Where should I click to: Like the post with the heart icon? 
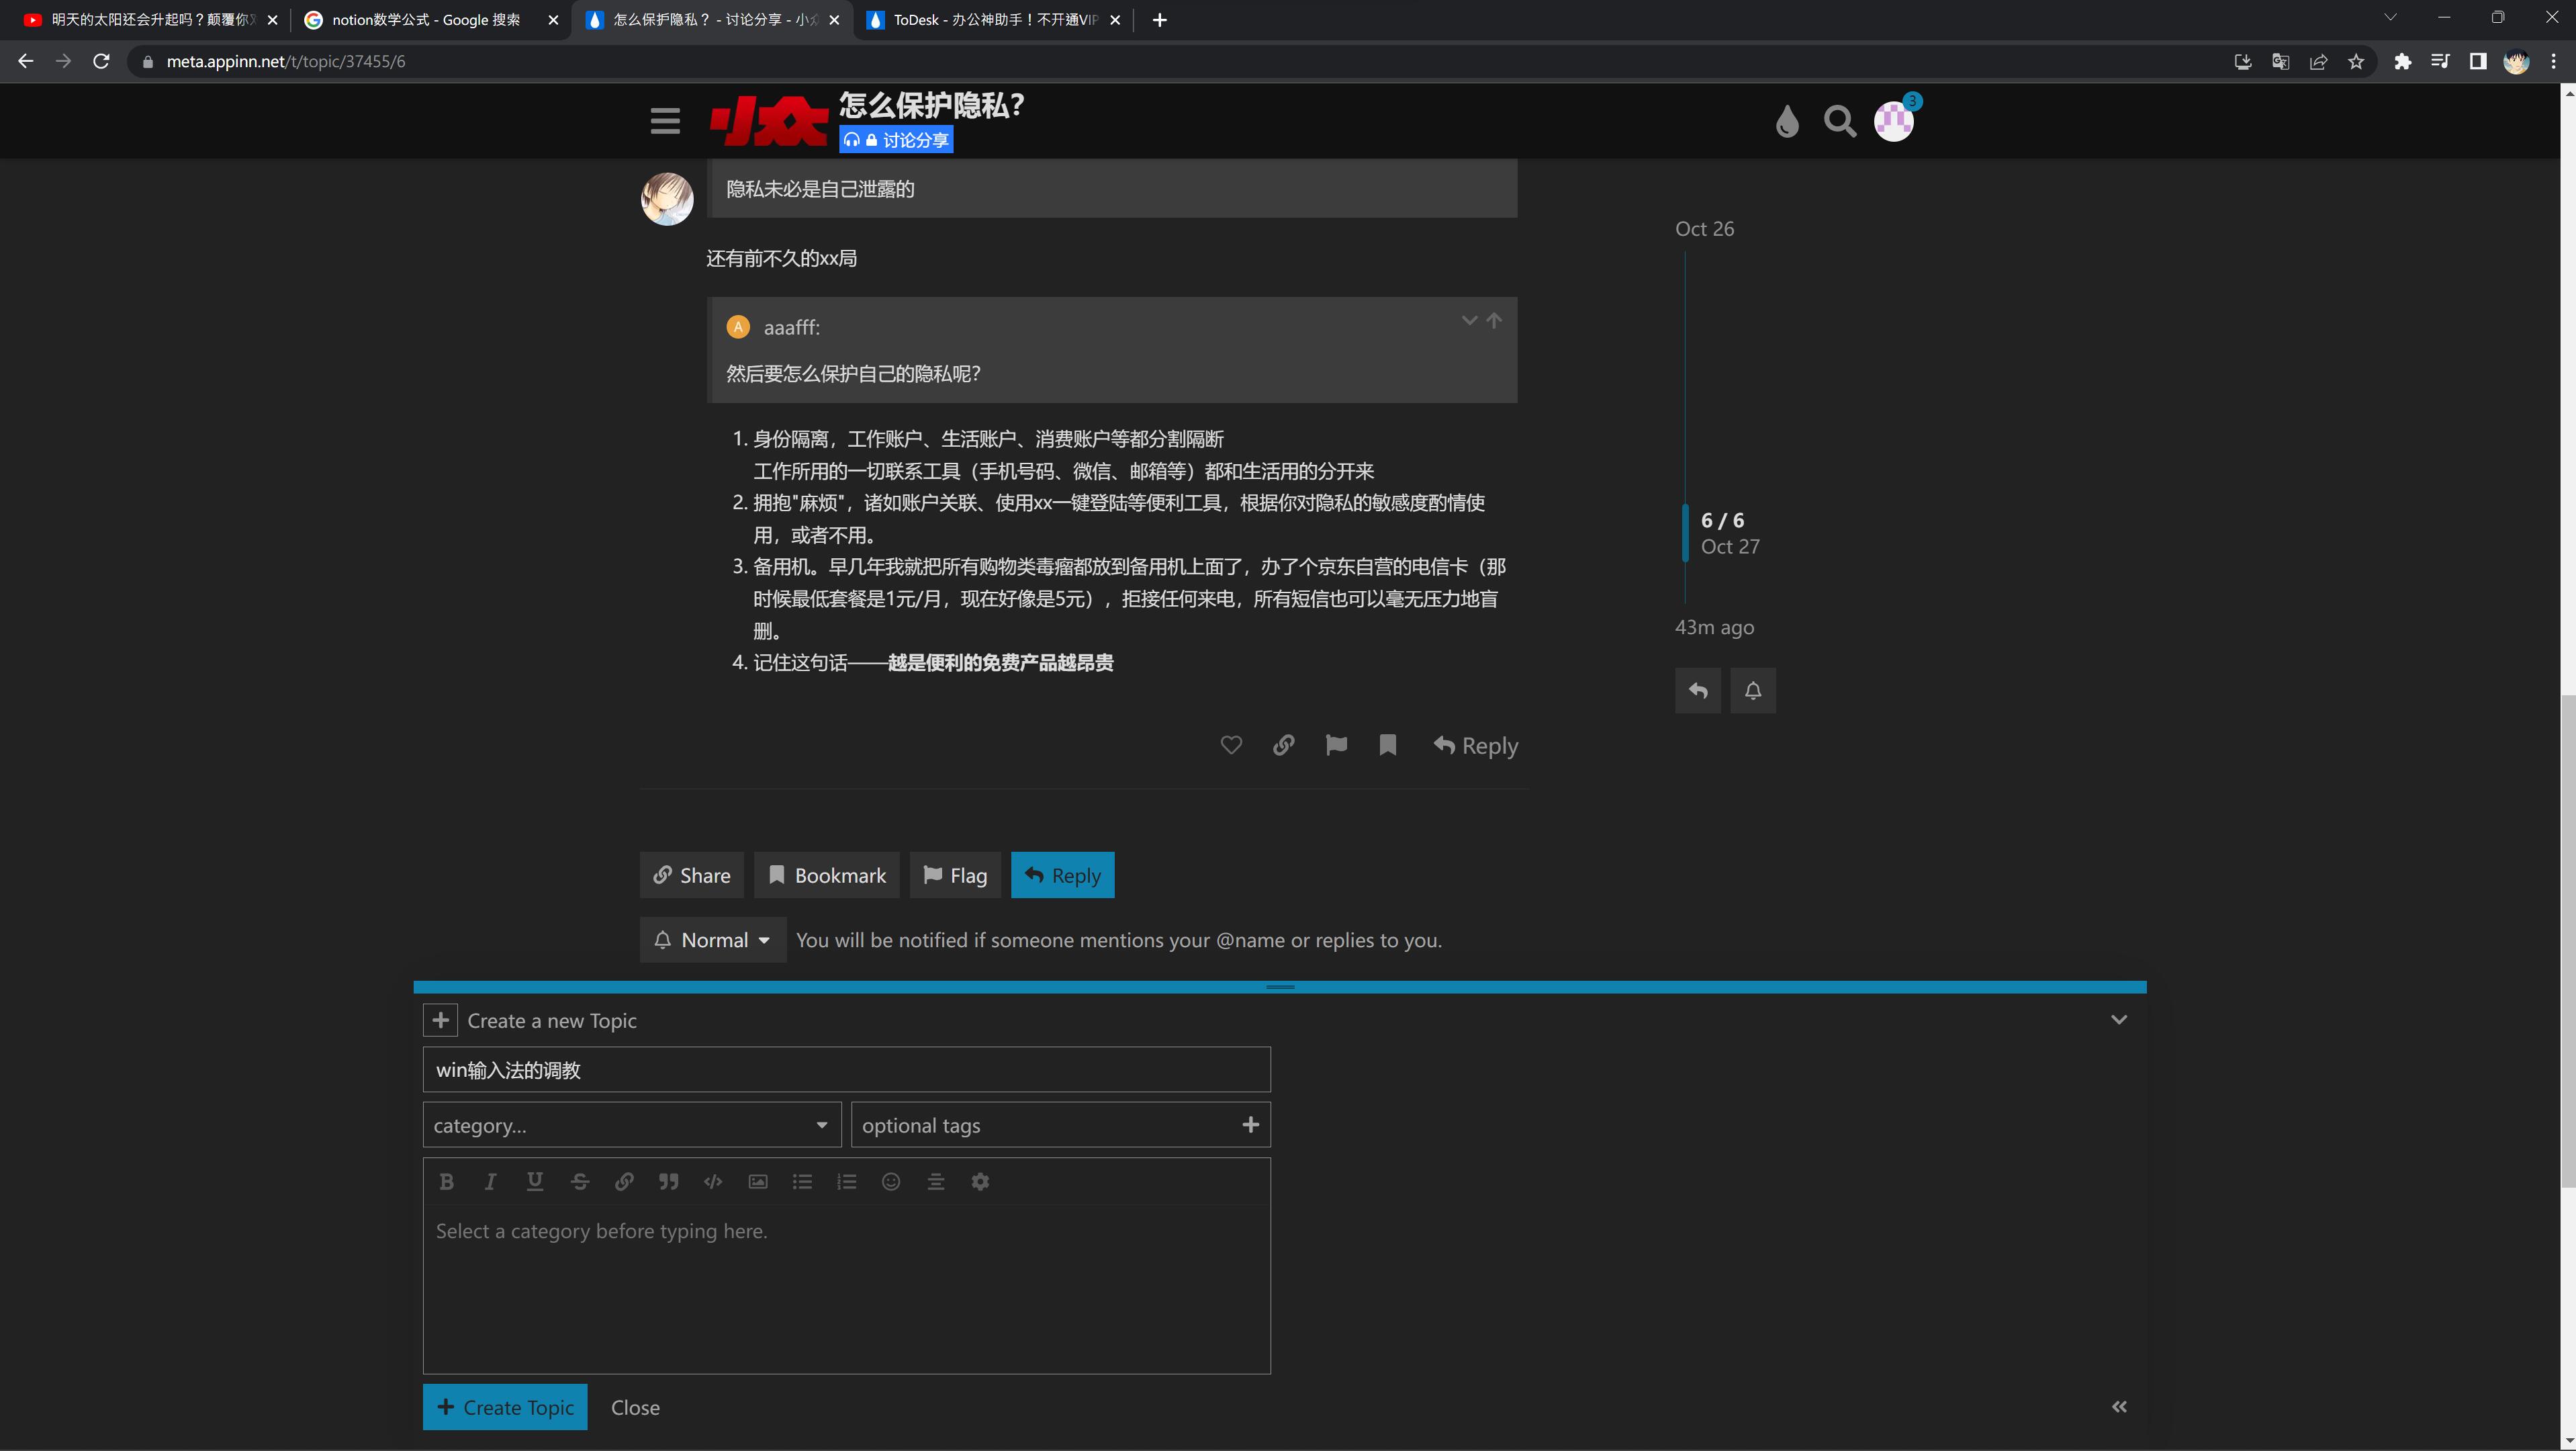pos(1231,745)
